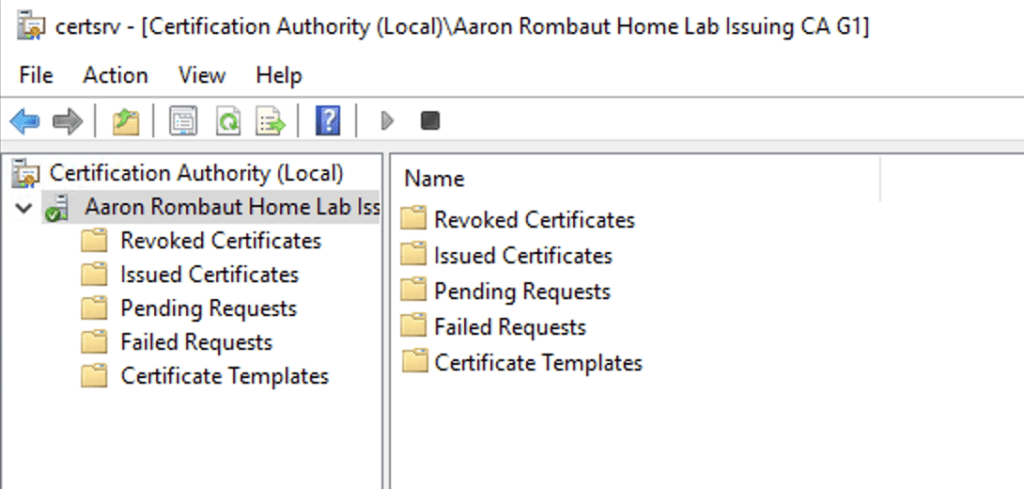The height and width of the screenshot is (489, 1024).
Task: Start the CA service with play icon
Action: click(387, 122)
